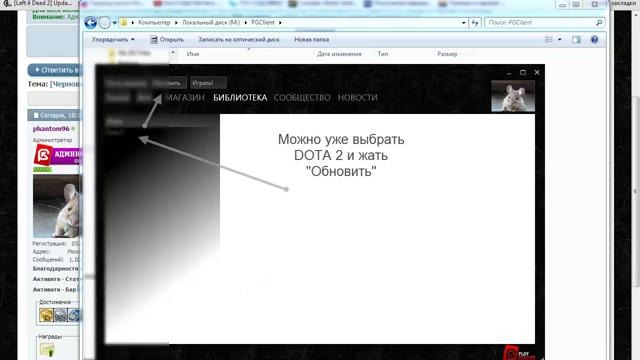This screenshot has width=640, height=360.
Task: Open the БИБЛИОТЕКА tab in the client
Action: 240,98
